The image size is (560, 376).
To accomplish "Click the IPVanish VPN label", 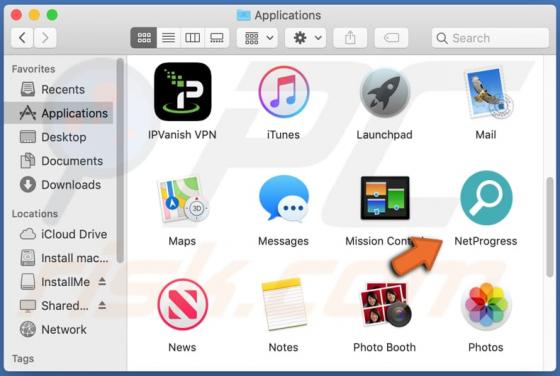I will click(182, 135).
